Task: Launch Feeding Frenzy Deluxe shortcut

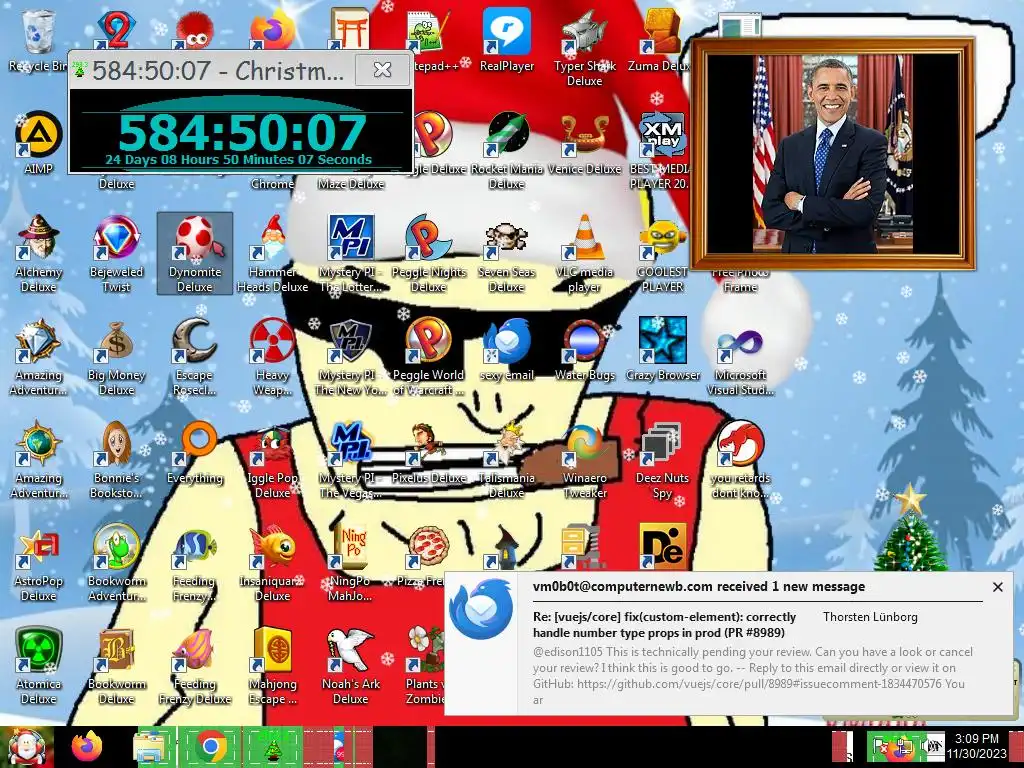Action: (195, 666)
